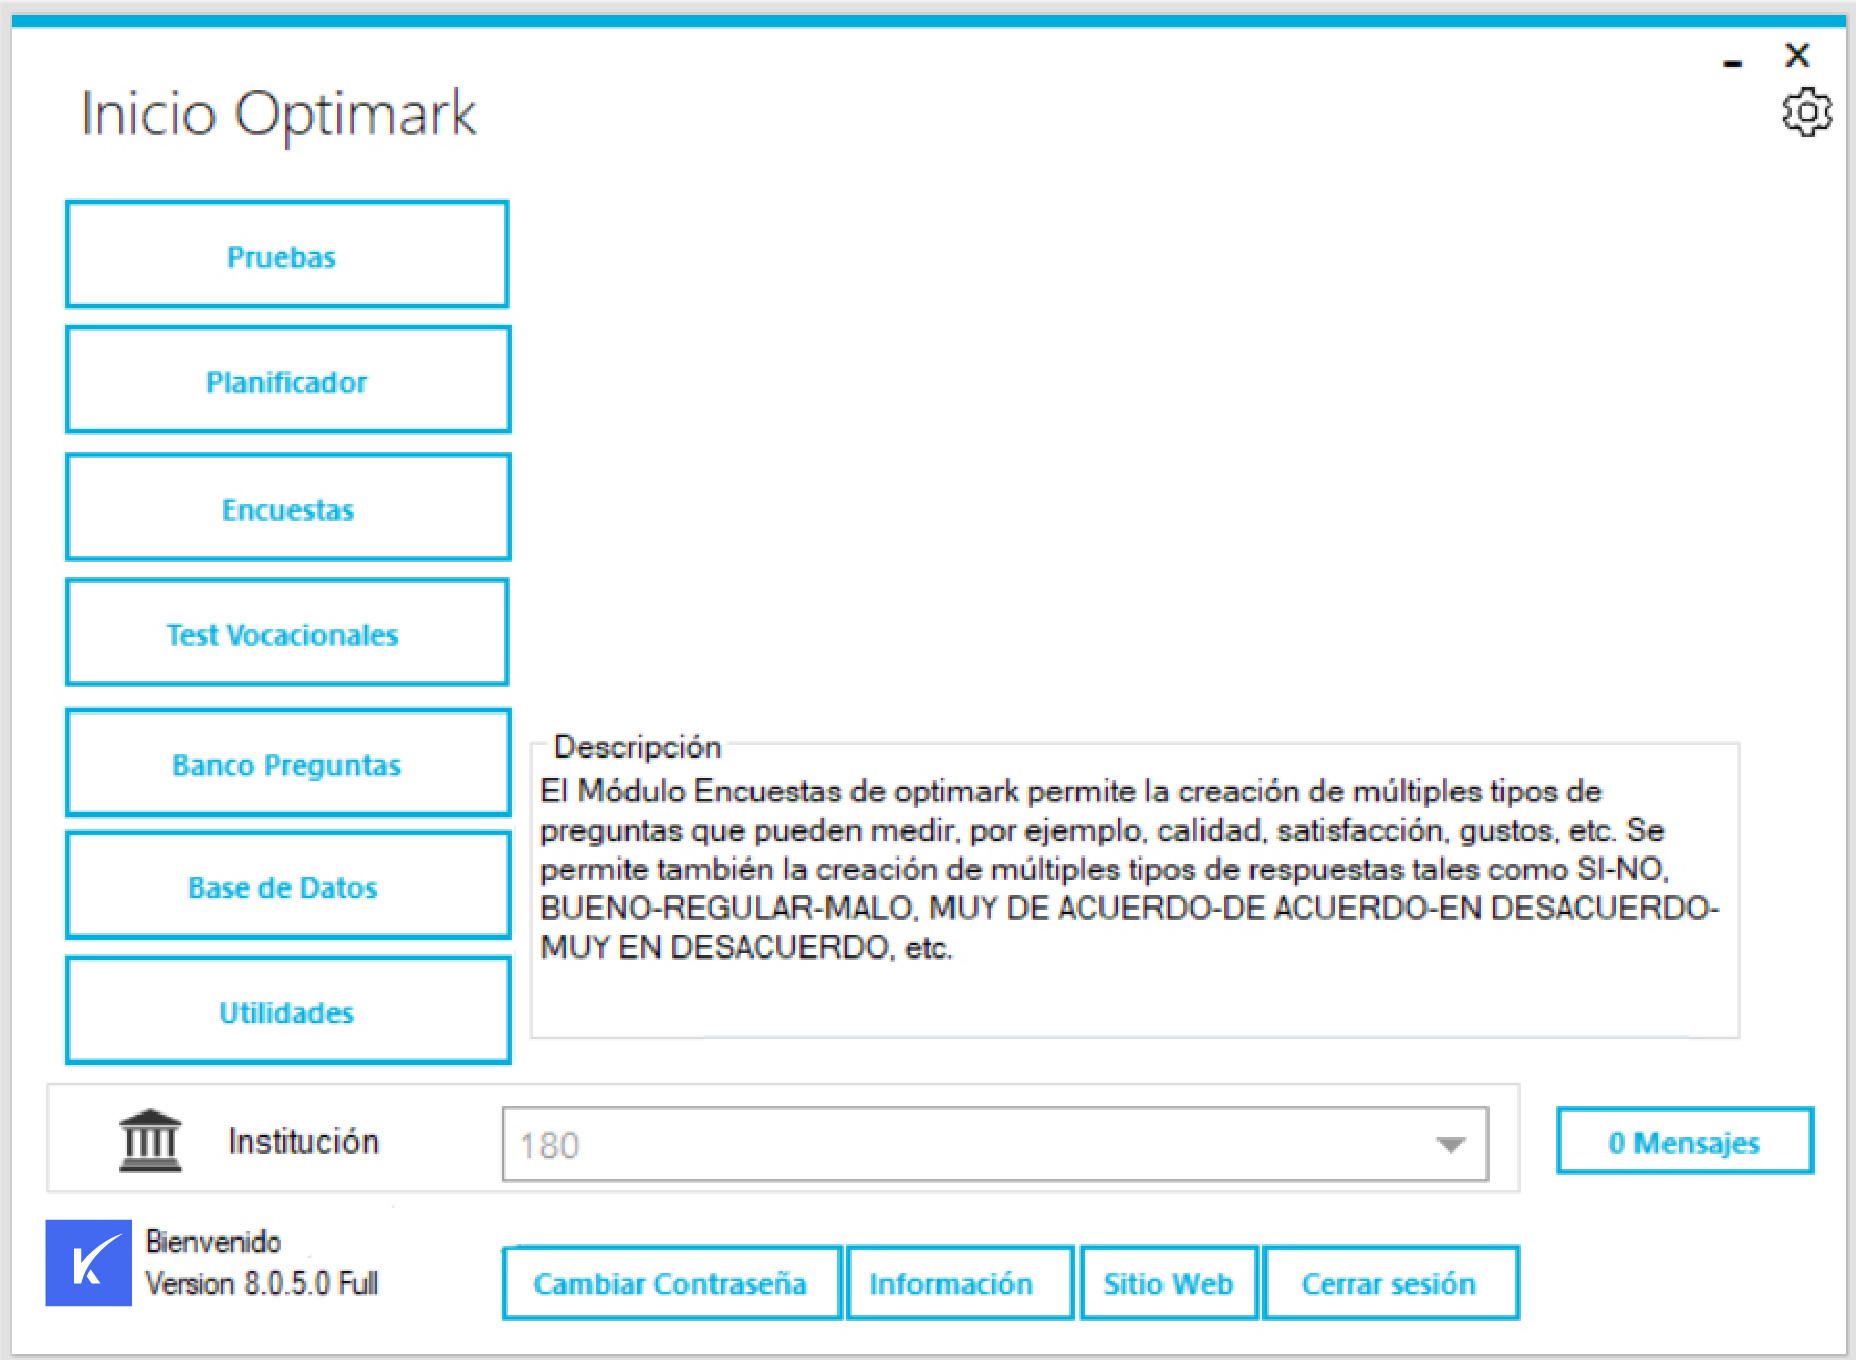Viewport: 1856px width, 1360px height.
Task: Click the Institución field showing 180
Action: [995, 1144]
